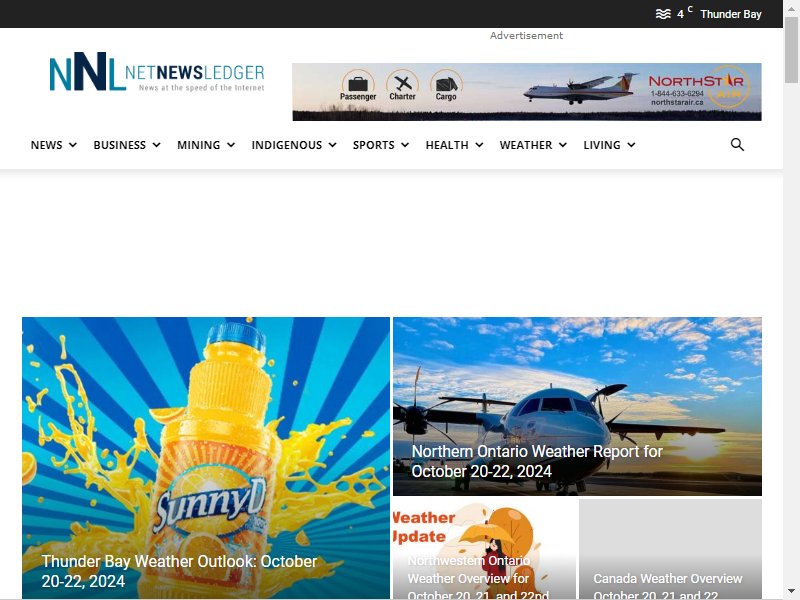This screenshot has height=600, width=800.
Task: Open Thunder Bay Weather Outlook article headline
Action: pos(179,571)
